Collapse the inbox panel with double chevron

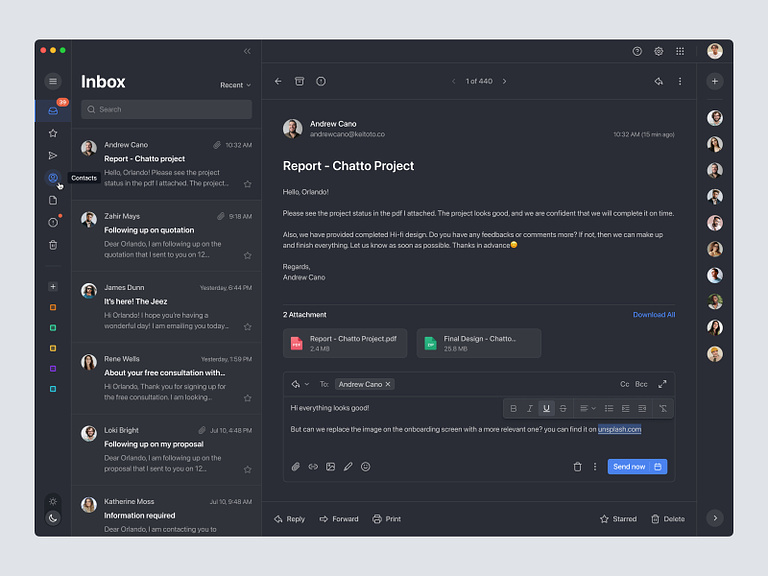tap(247, 51)
